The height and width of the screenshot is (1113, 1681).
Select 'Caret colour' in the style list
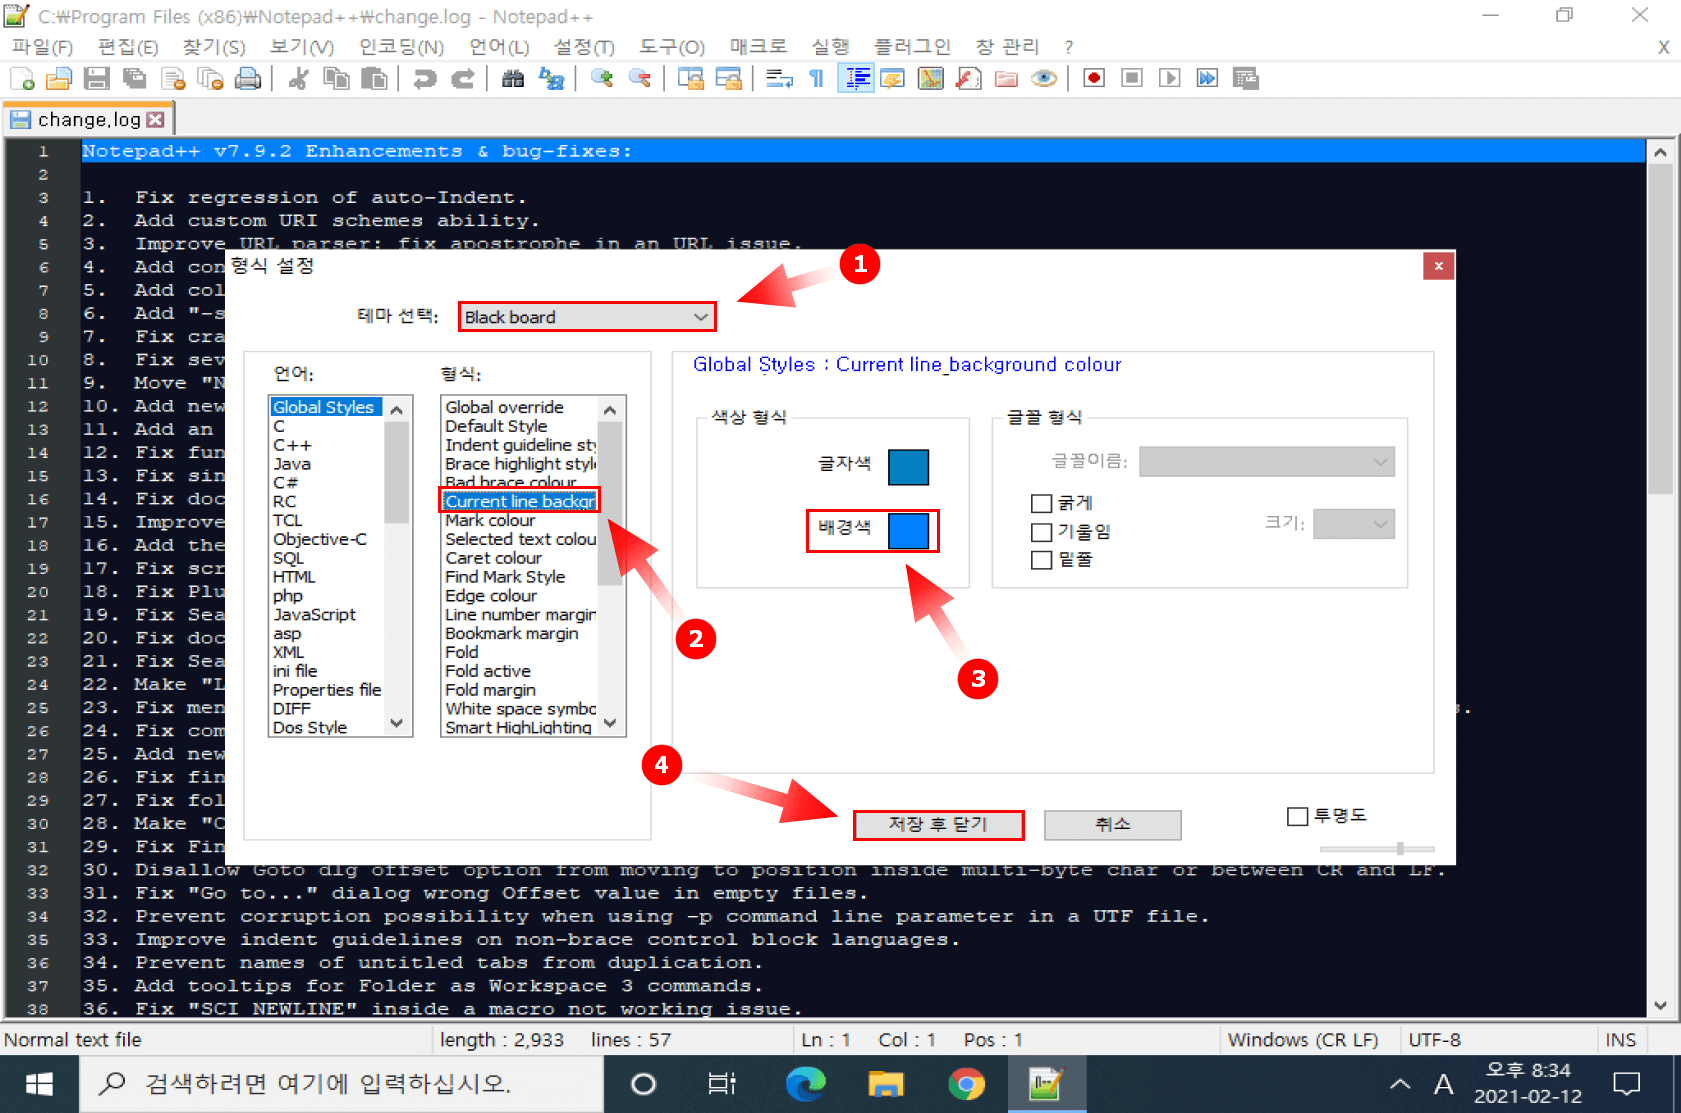click(494, 558)
